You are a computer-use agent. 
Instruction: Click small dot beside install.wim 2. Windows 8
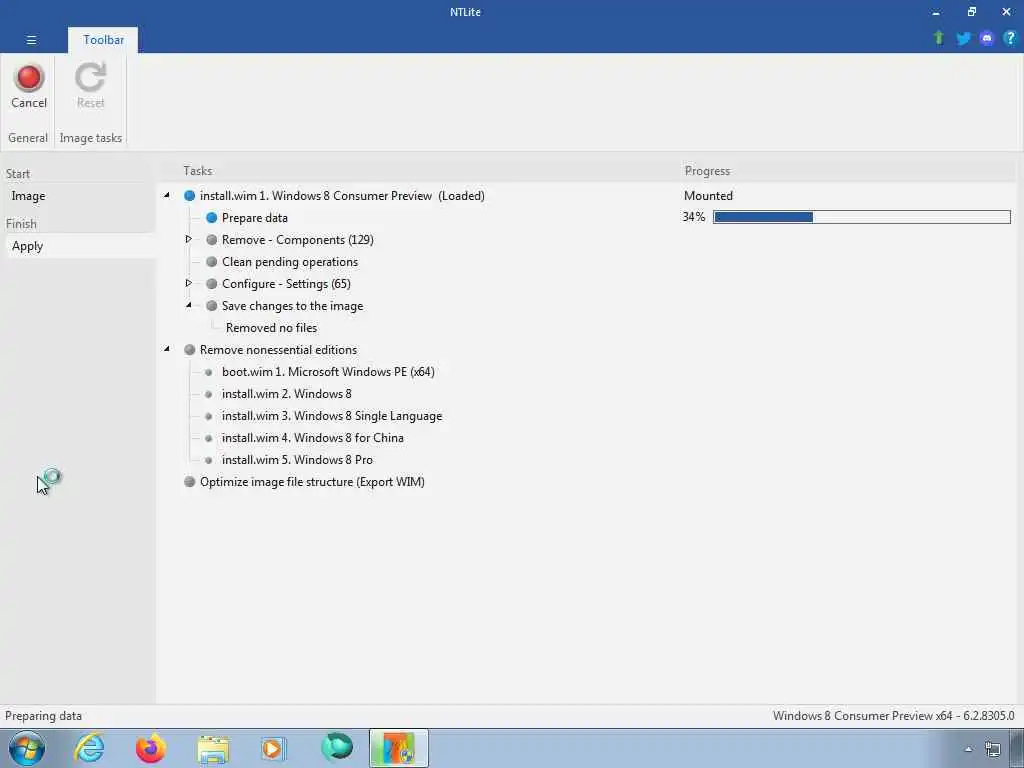pyautogui.click(x=208, y=394)
